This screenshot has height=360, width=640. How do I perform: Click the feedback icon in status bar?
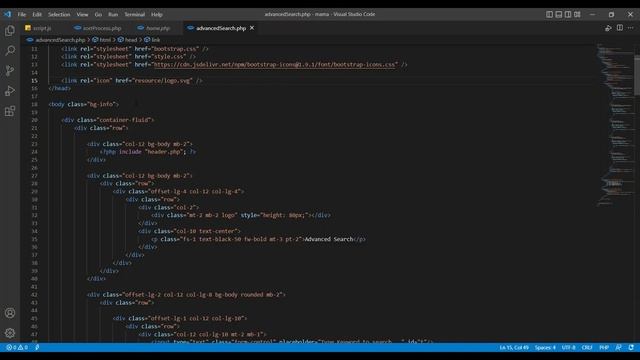619,348
